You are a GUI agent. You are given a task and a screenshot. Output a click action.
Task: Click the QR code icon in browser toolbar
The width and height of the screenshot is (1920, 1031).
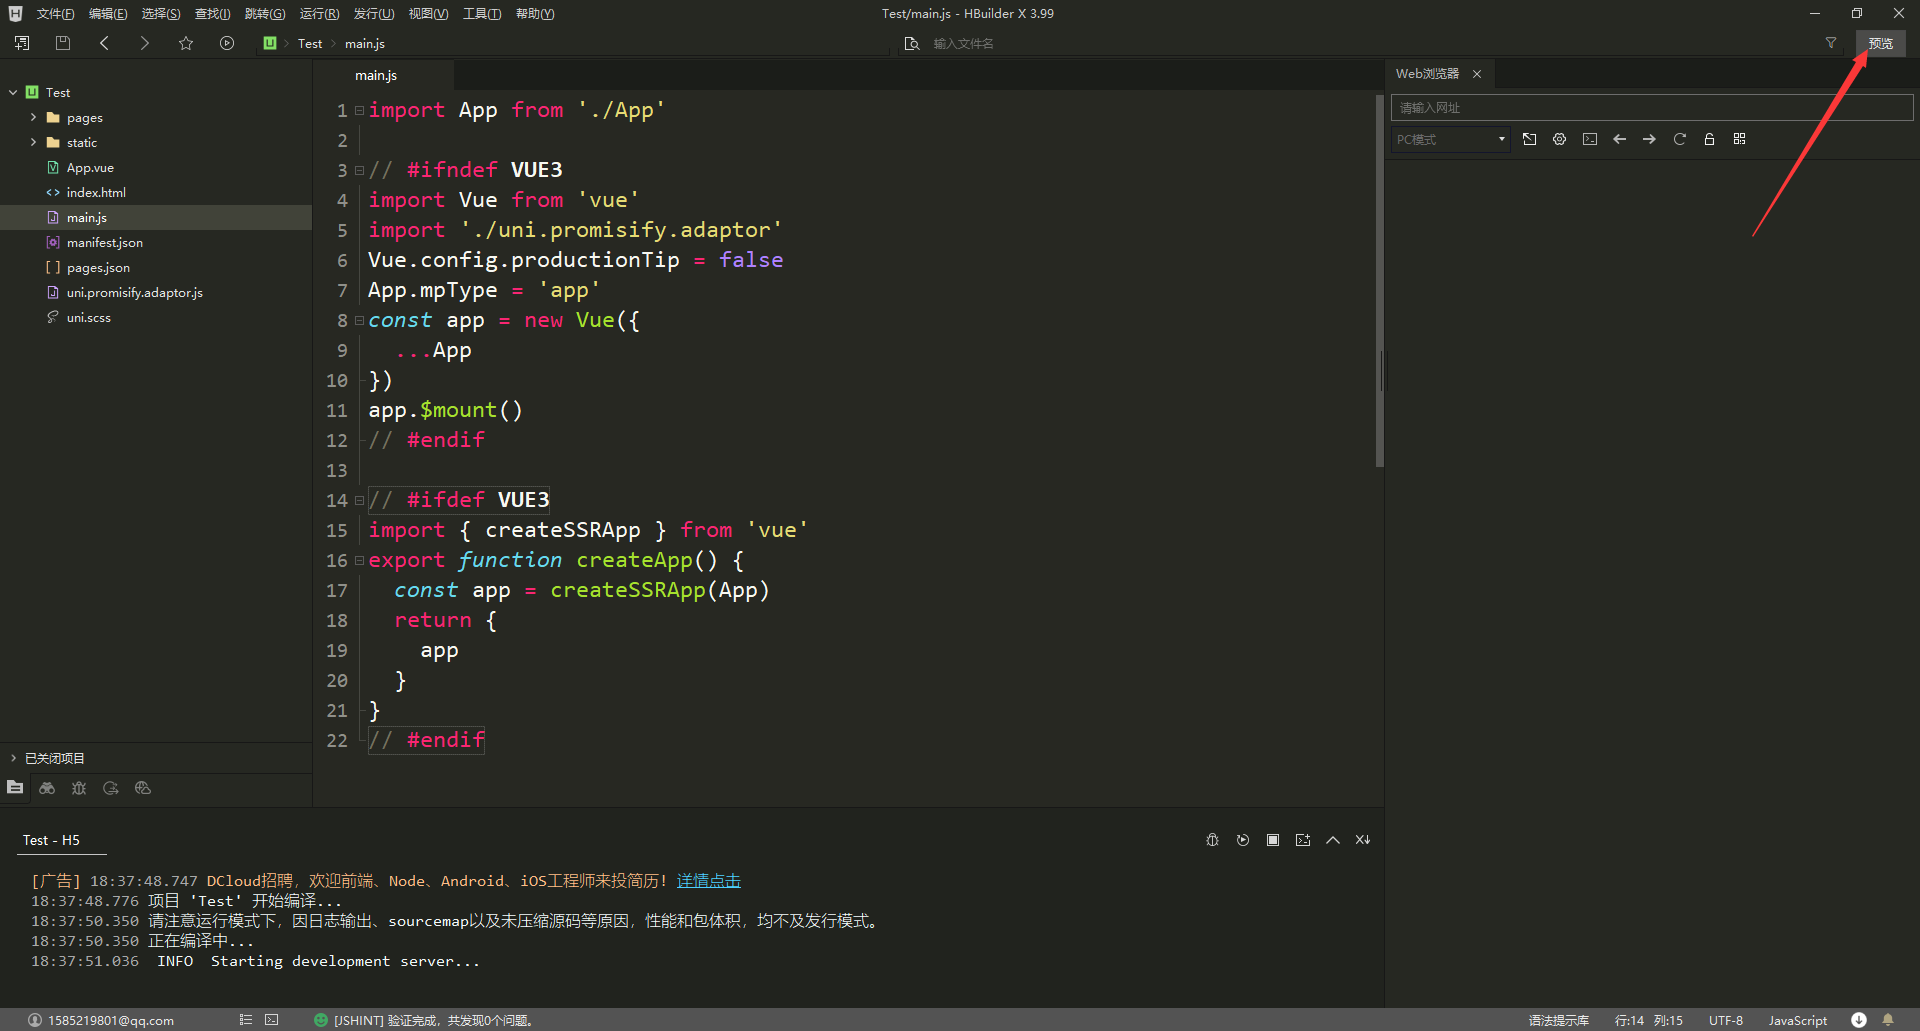point(1739,139)
